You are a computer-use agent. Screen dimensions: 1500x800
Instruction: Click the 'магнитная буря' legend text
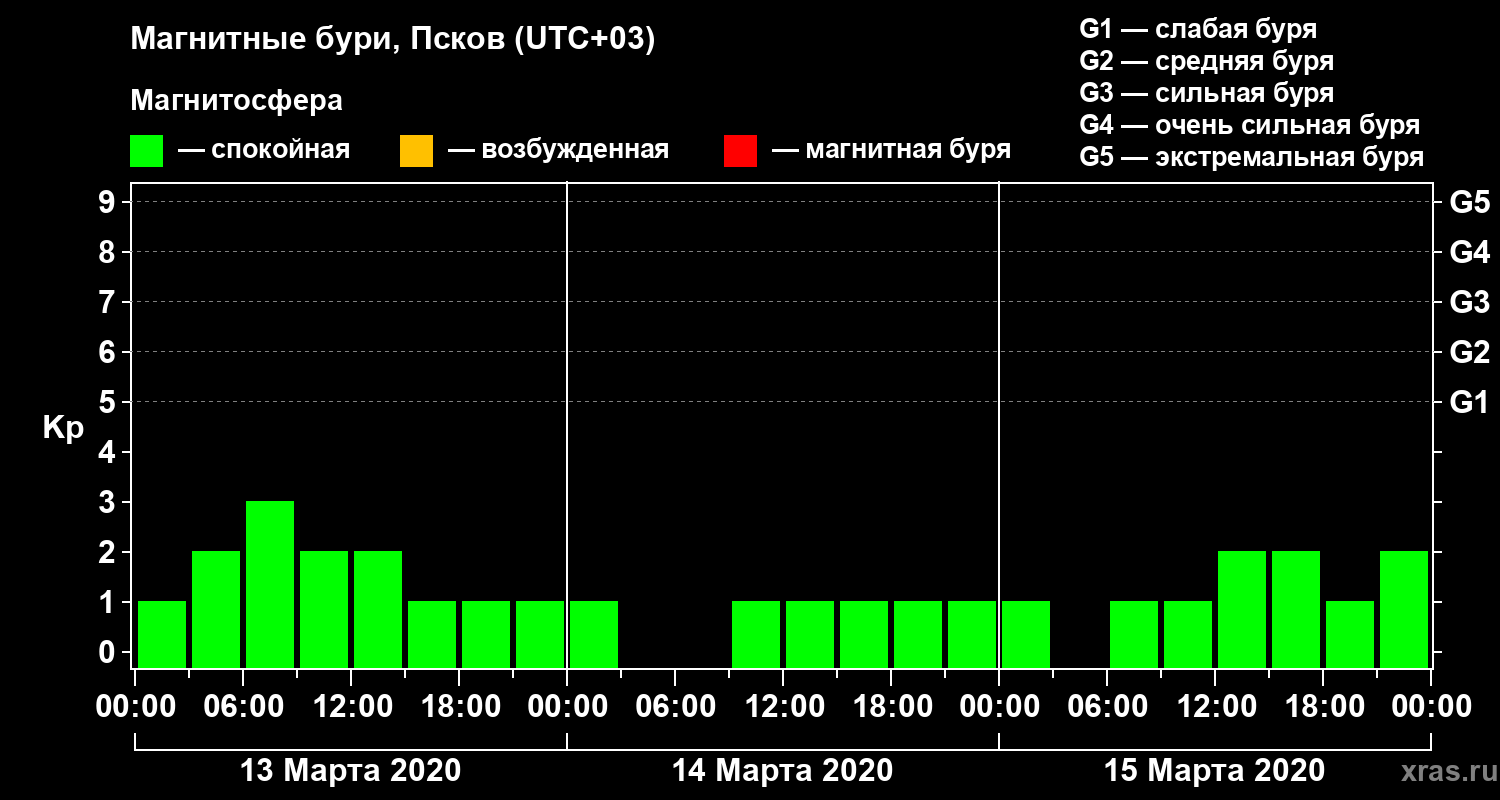pos(908,151)
